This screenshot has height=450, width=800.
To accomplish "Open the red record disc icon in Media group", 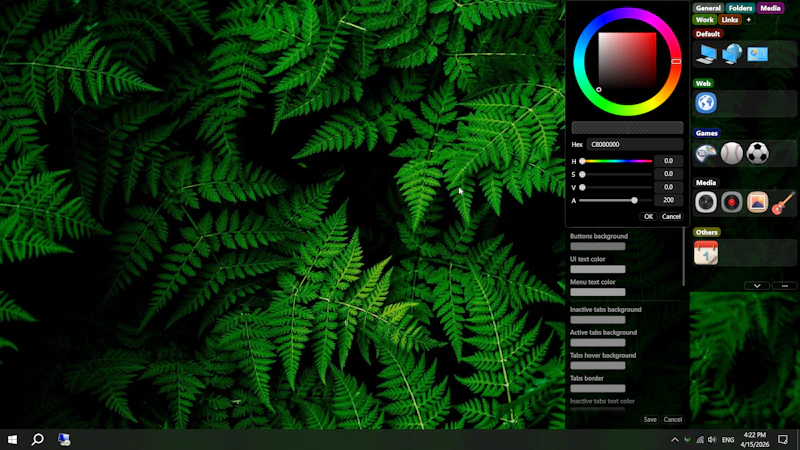I will tap(732, 202).
